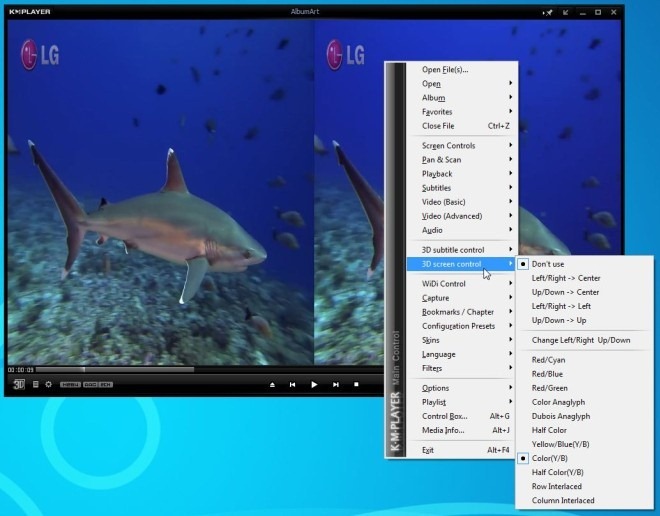Click the 00:00:09 elapsed time display

click(21, 370)
